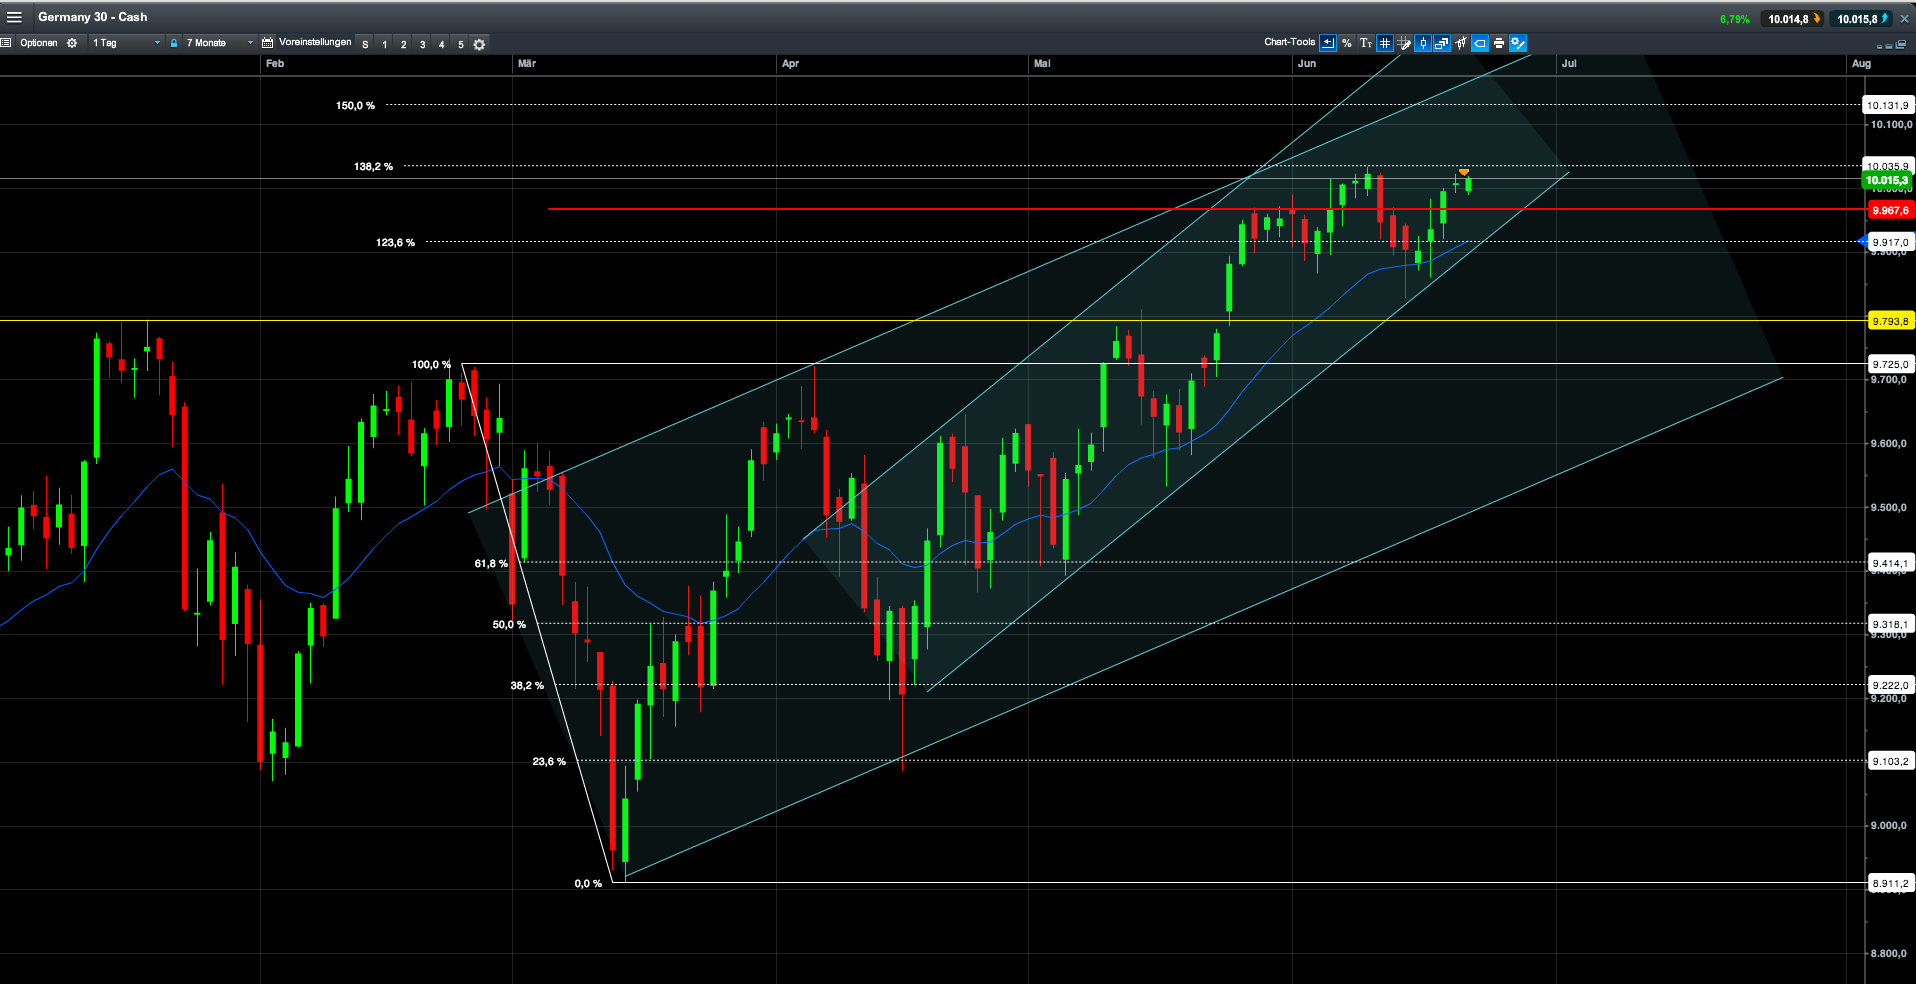
Task: Click the hamburger menu at top left
Action: pos(14,16)
